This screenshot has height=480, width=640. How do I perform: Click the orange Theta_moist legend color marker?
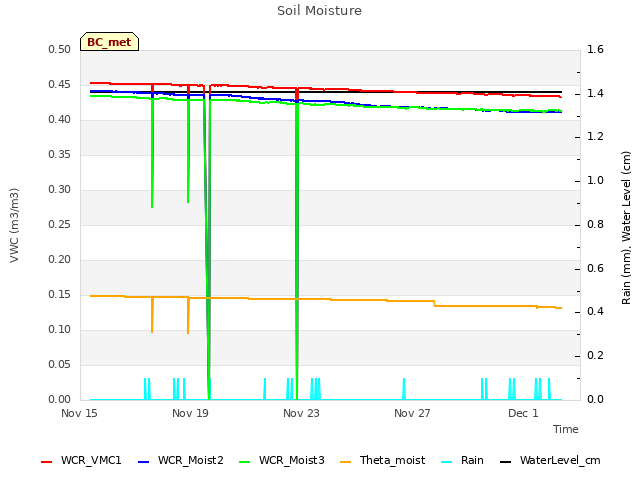[x=346, y=462]
